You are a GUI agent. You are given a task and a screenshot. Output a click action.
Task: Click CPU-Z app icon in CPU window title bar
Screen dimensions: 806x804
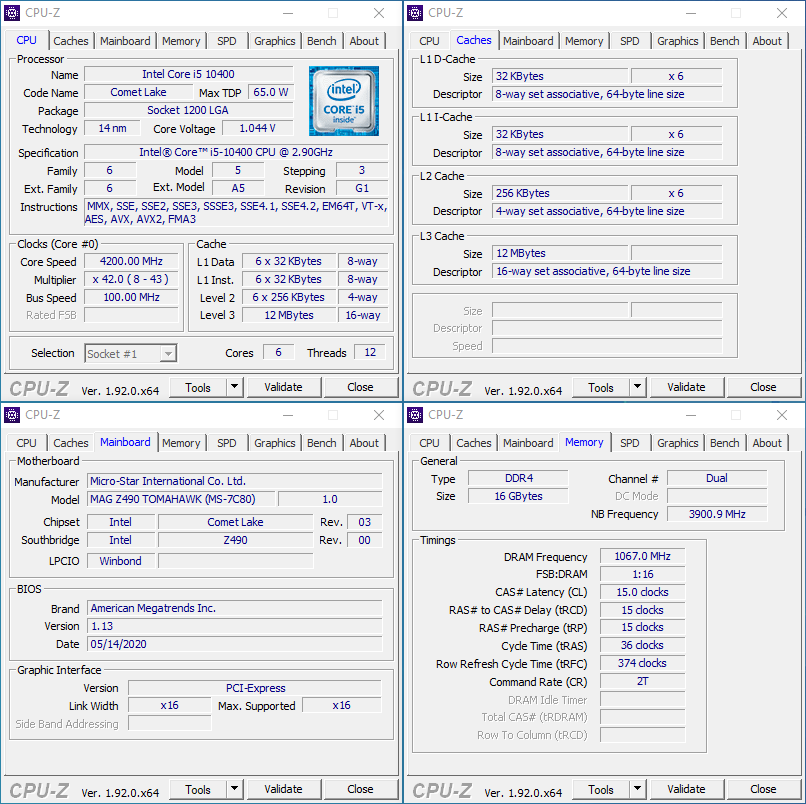(12, 12)
